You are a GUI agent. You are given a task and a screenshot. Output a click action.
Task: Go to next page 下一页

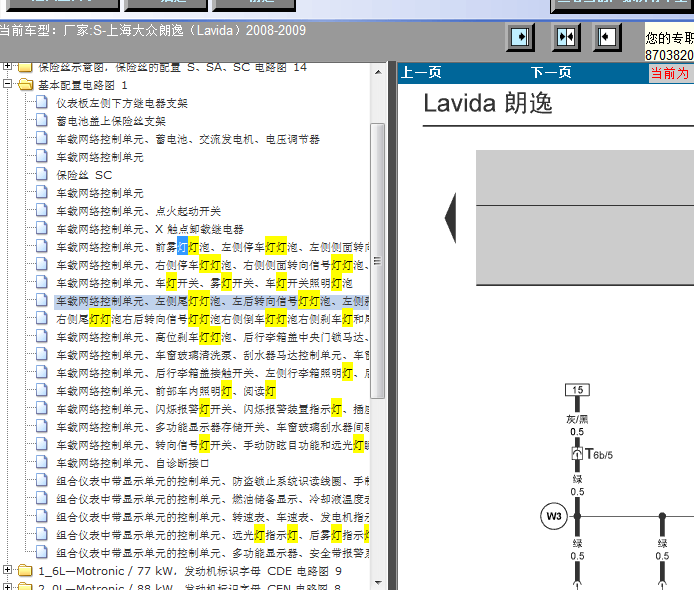click(551, 73)
